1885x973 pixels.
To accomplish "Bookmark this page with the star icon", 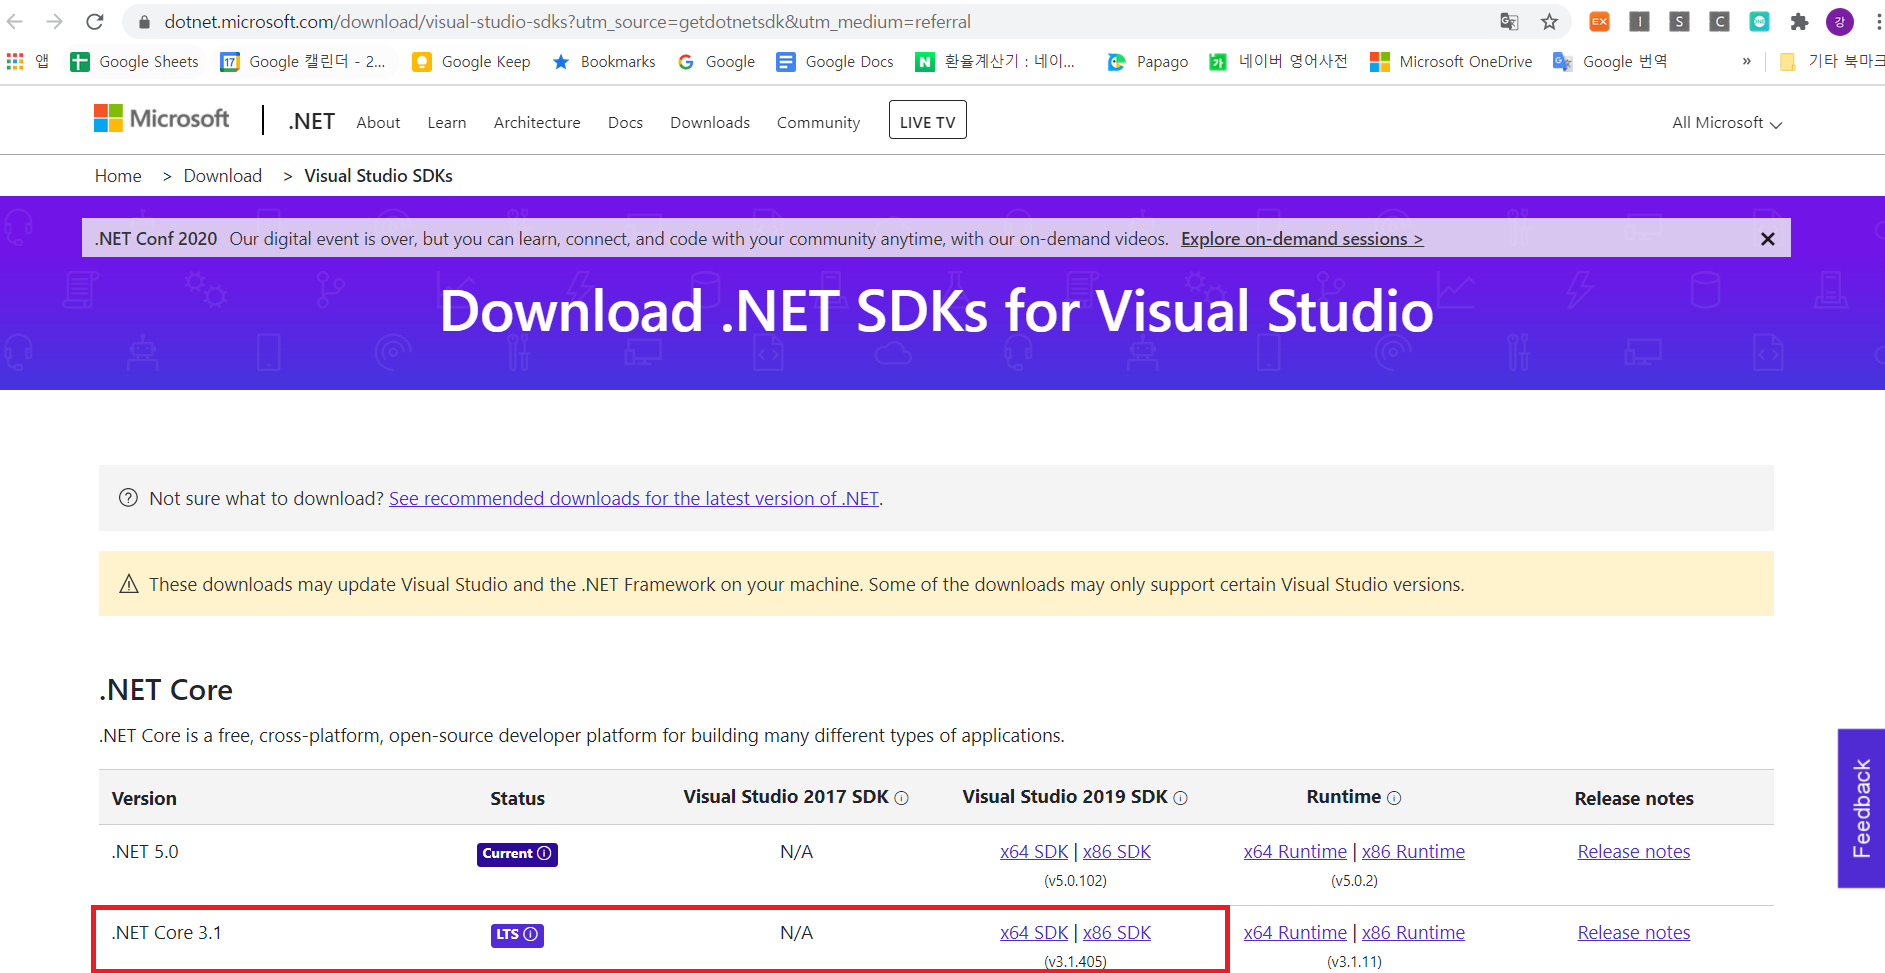I will point(1549,21).
